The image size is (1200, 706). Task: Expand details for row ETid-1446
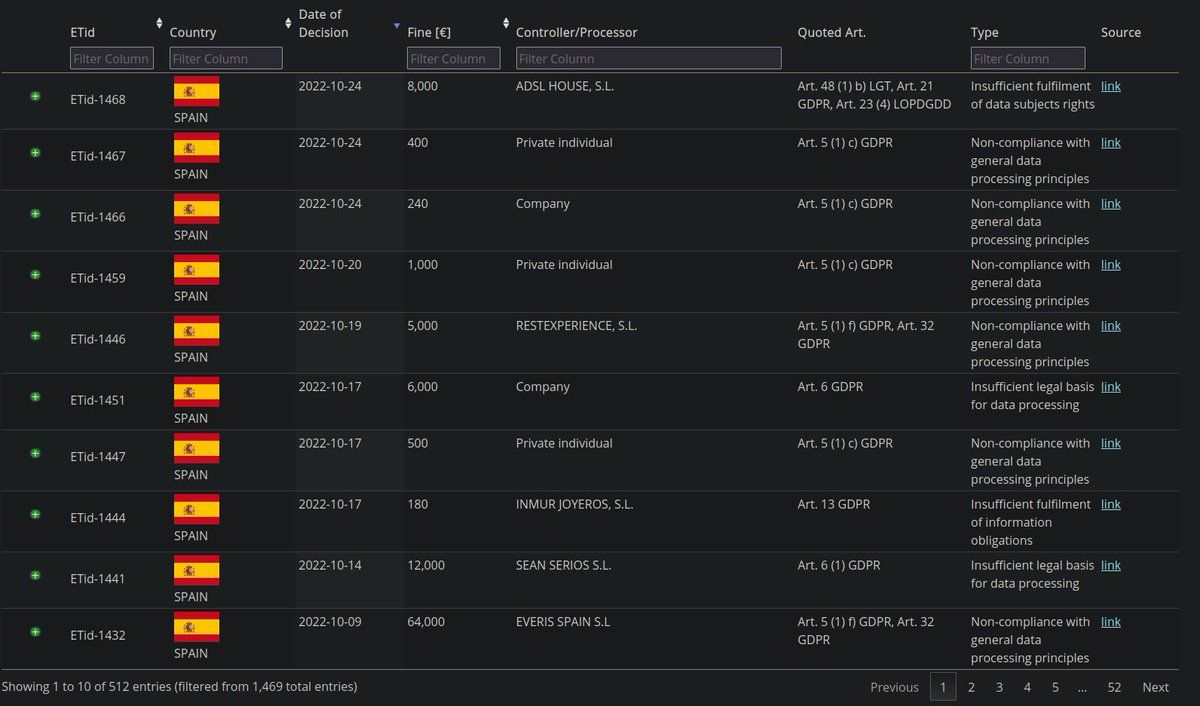(35, 336)
